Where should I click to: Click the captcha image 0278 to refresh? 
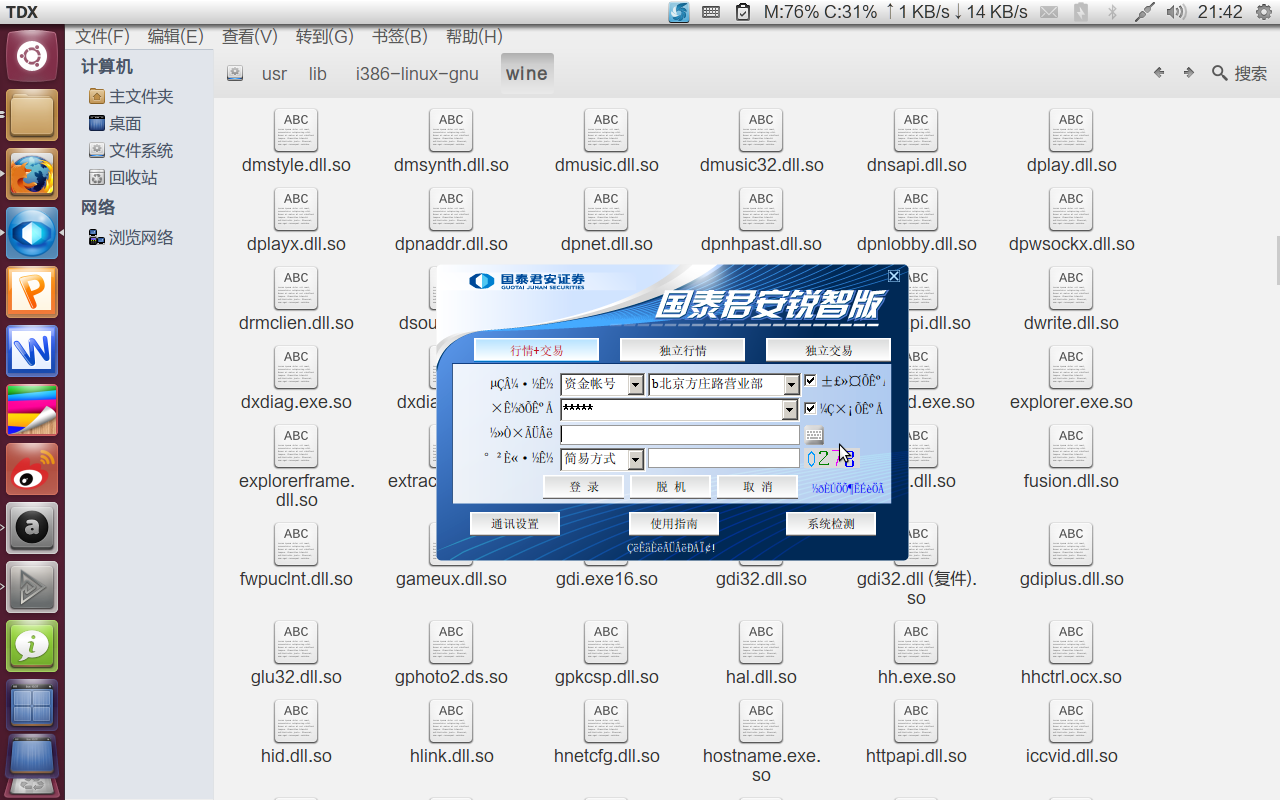pos(832,458)
